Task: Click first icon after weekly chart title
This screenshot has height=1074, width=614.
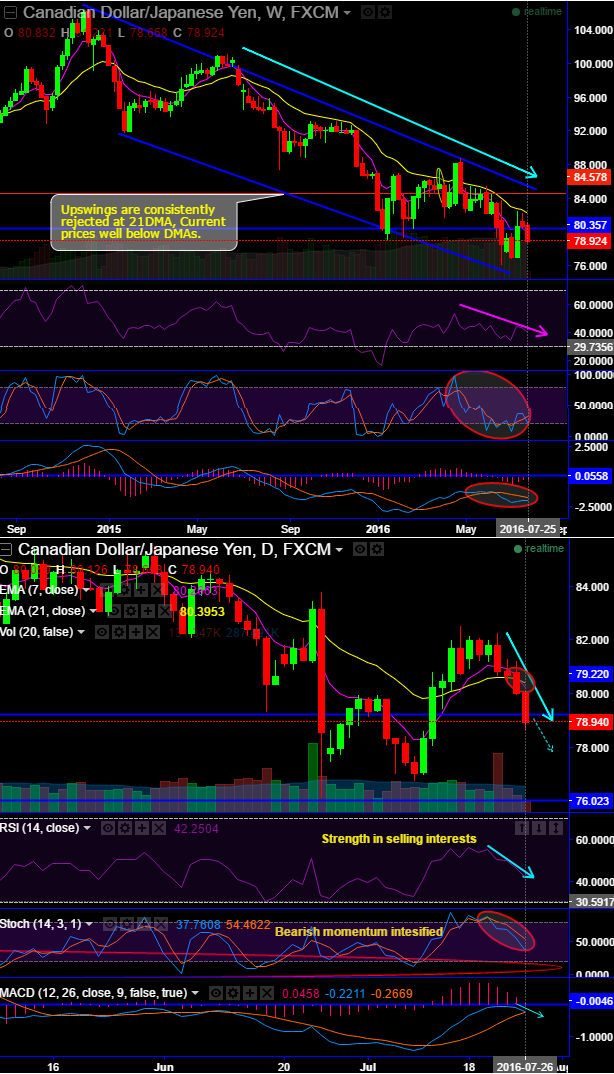Action: [x=366, y=13]
